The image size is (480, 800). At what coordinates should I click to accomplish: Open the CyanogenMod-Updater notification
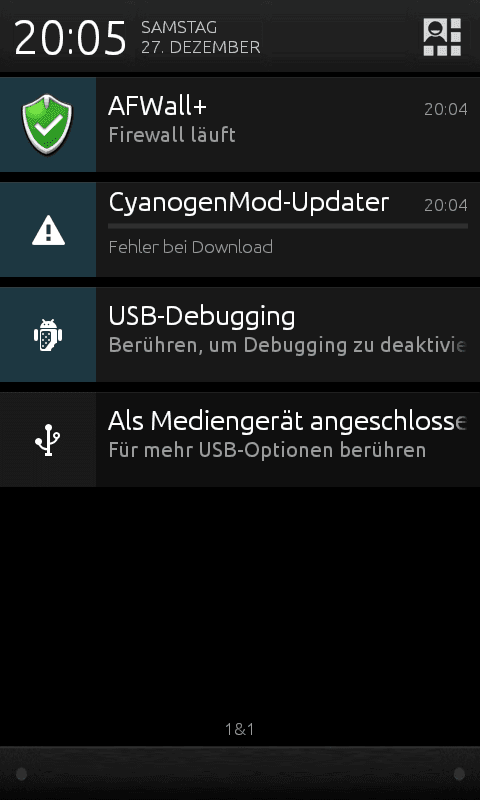(x=240, y=230)
